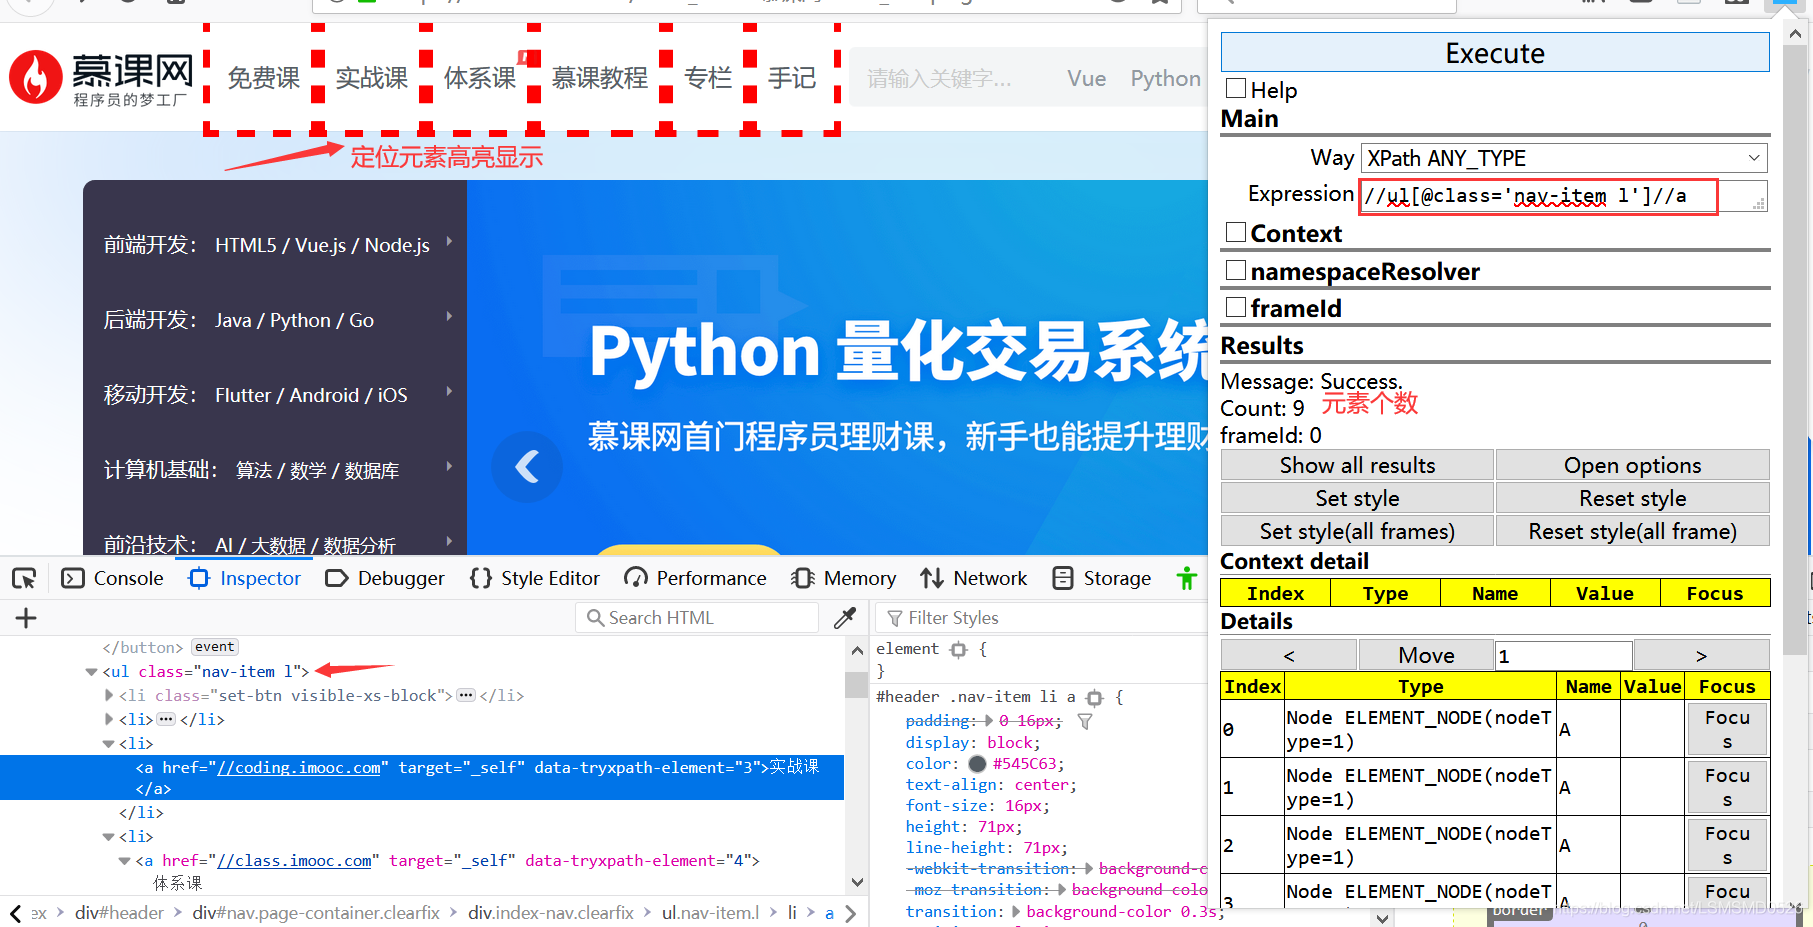Click the Reset style button

(x=1633, y=498)
